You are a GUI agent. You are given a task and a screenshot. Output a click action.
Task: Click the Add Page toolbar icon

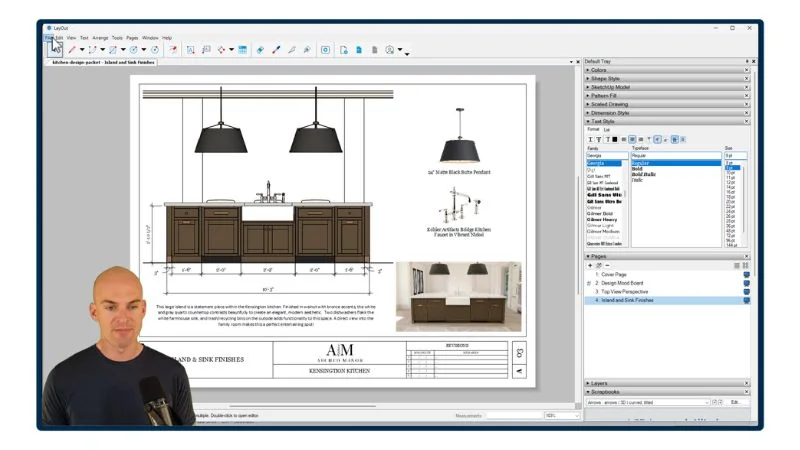pos(344,50)
